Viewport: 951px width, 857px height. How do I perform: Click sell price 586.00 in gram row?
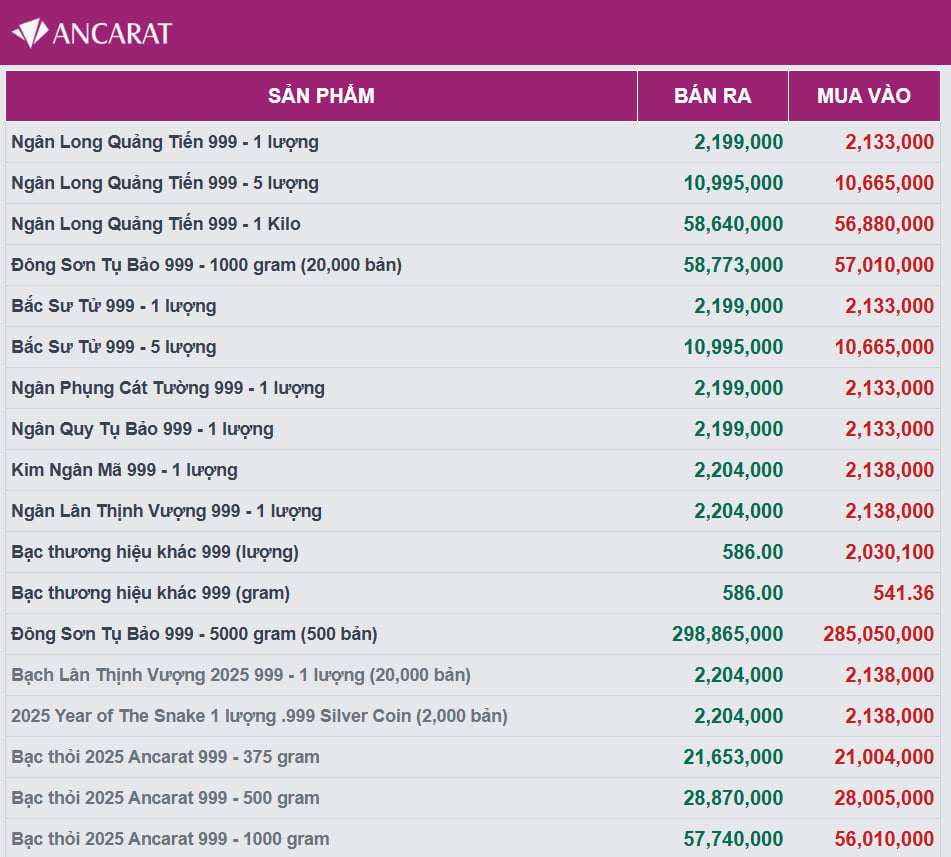[753, 593]
